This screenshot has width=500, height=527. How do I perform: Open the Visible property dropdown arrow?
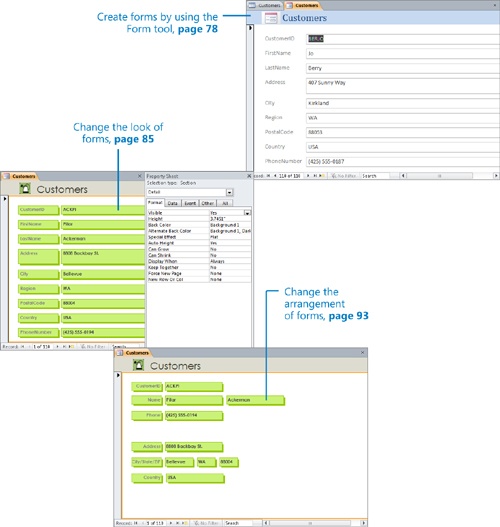[247, 213]
